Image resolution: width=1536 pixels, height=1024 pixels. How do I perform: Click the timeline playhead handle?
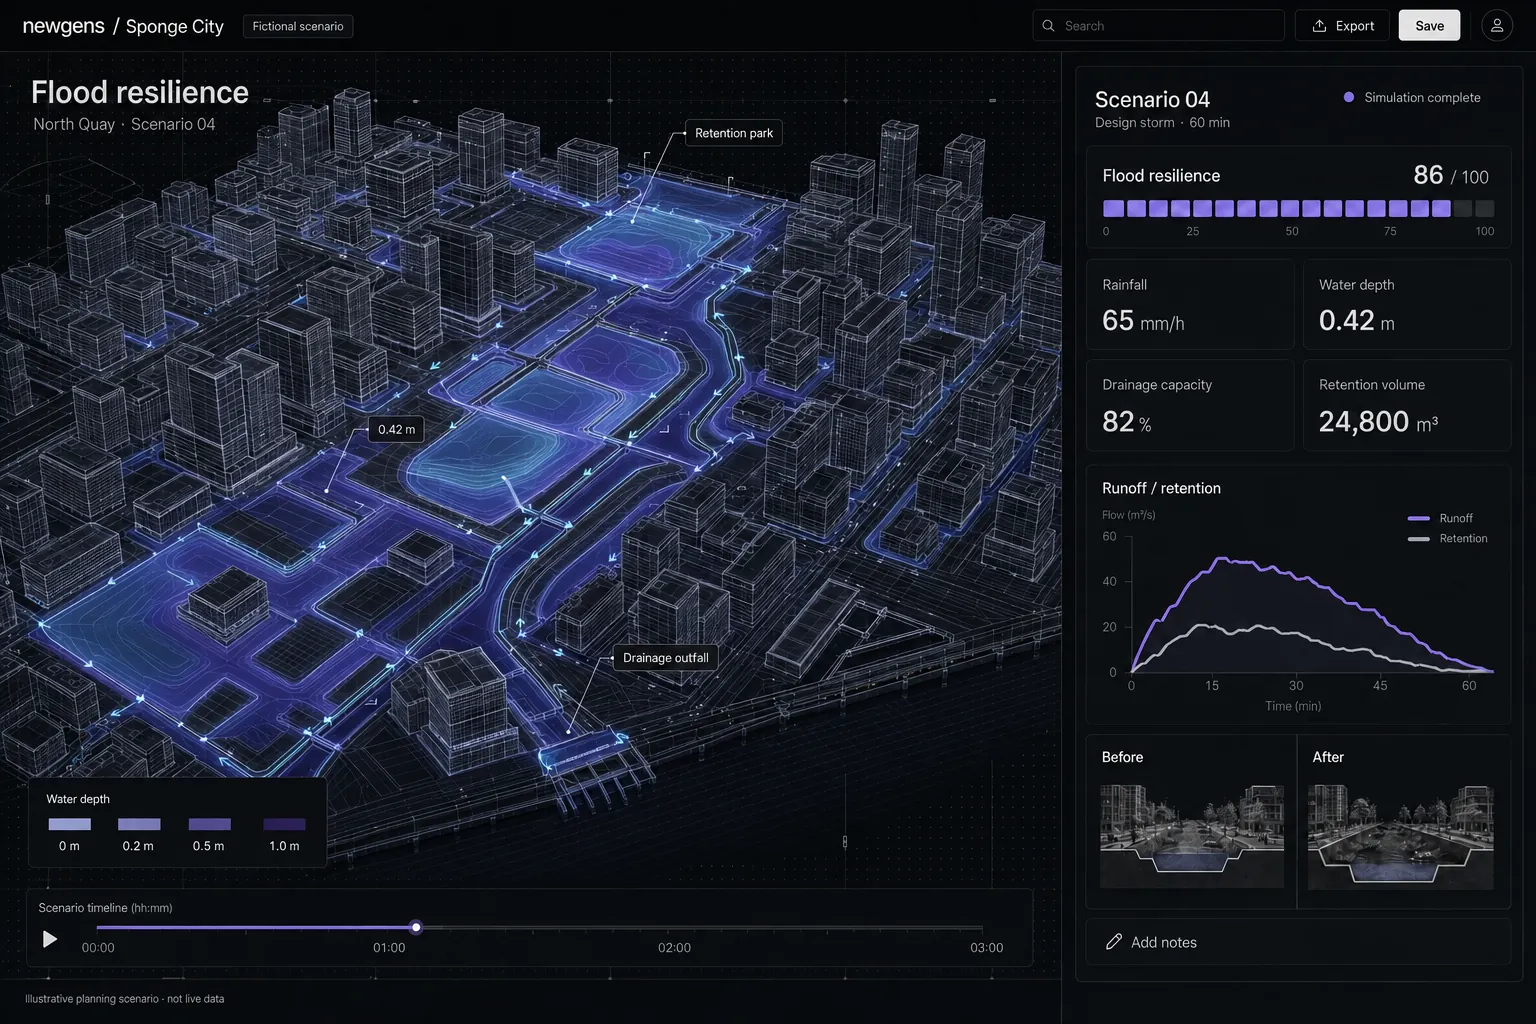pyautogui.click(x=416, y=927)
